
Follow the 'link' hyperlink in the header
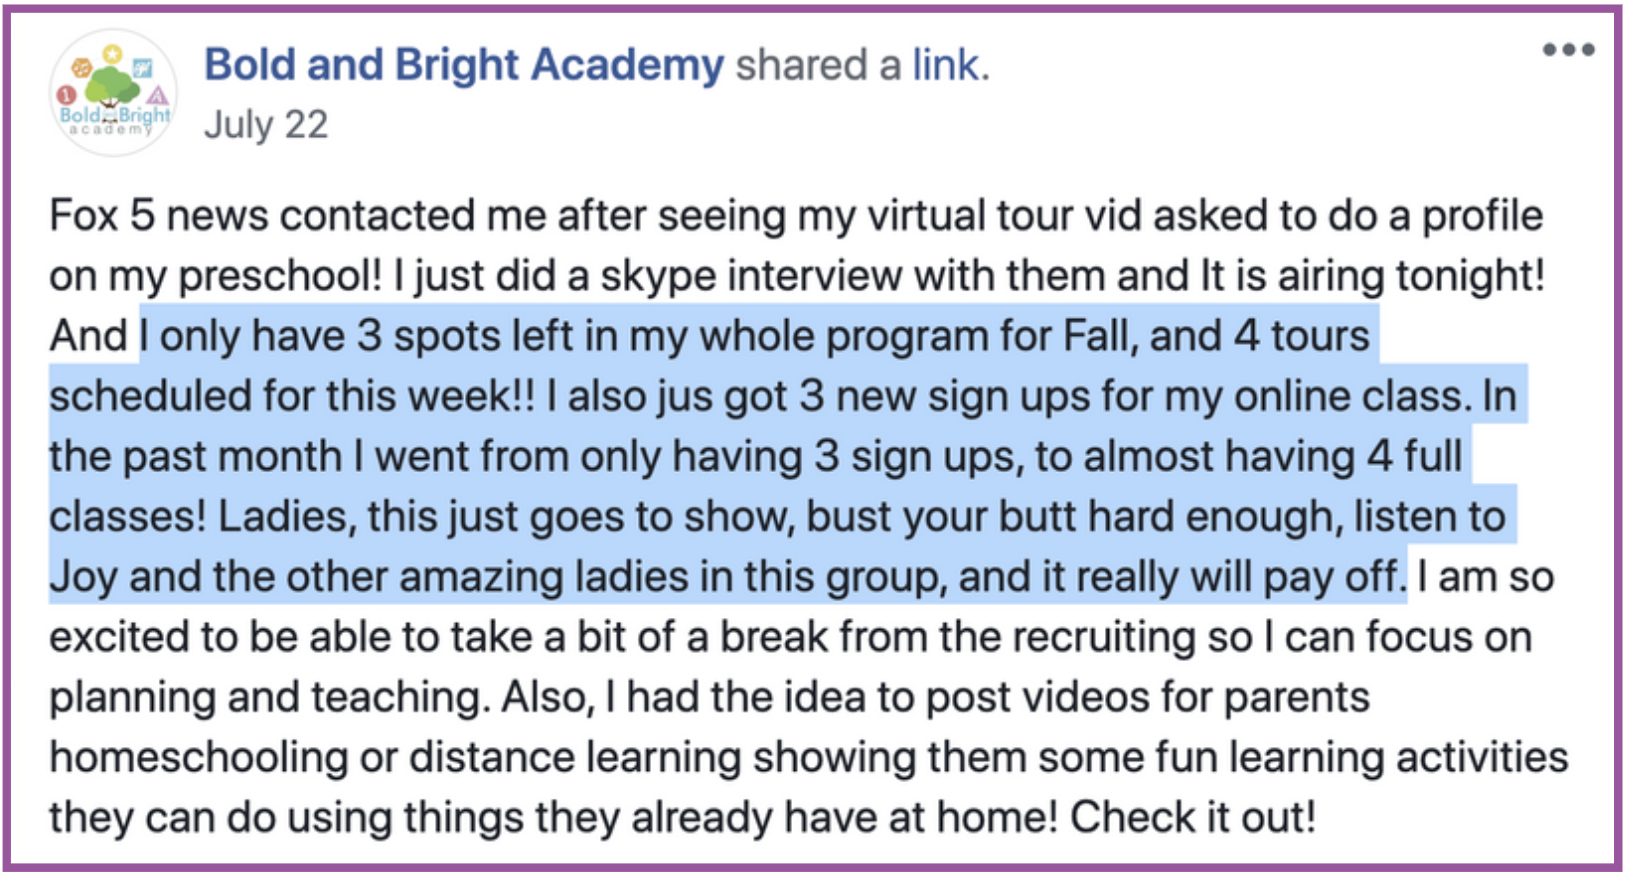[x=950, y=65]
